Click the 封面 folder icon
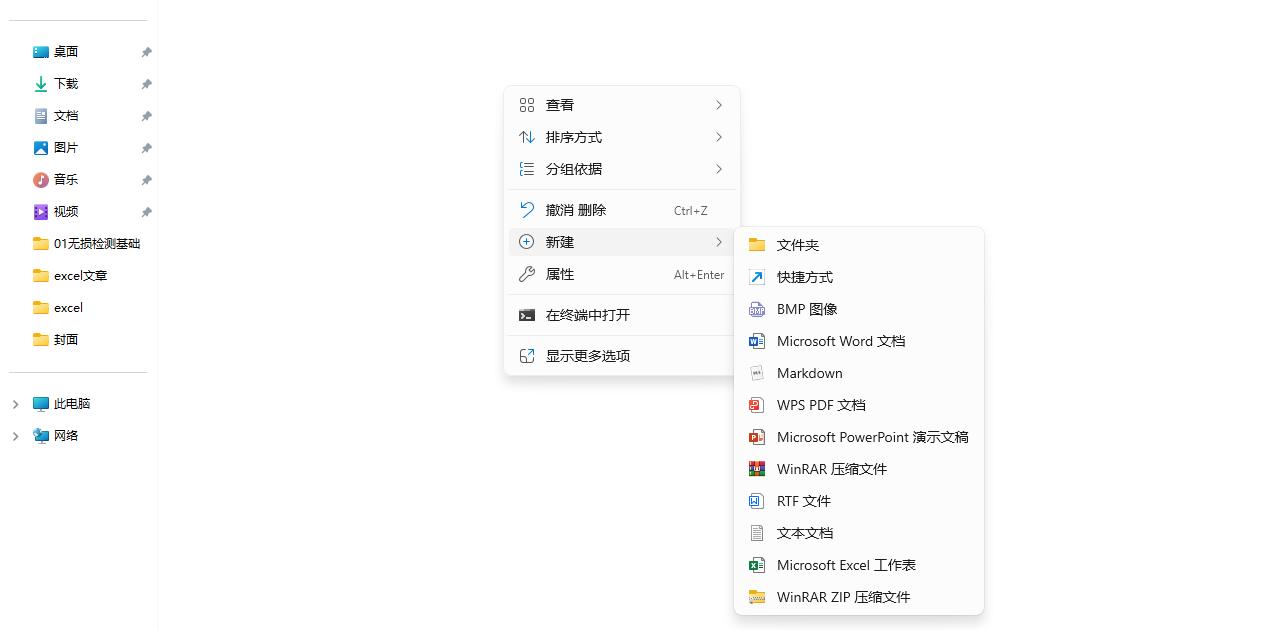 (41, 340)
